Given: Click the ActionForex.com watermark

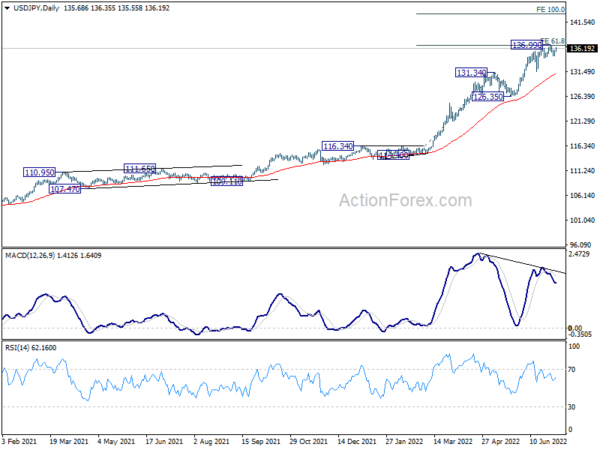Looking at the screenshot, I should (x=406, y=201).
